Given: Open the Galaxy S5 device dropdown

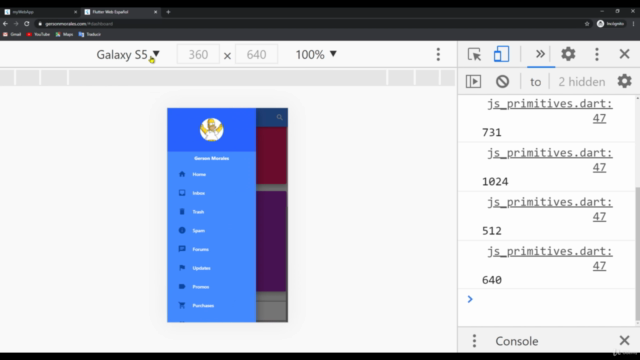Looking at the screenshot, I should pyautogui.click(x=128, y=55).
